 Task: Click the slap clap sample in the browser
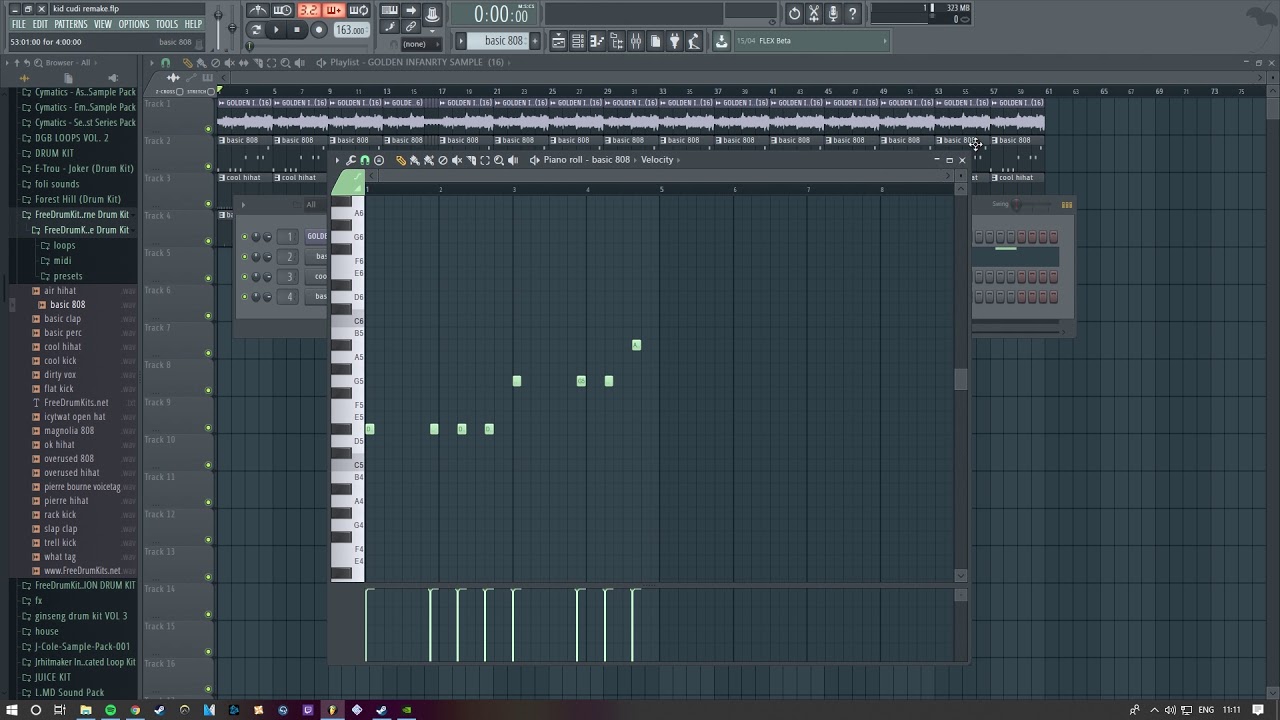60,529
